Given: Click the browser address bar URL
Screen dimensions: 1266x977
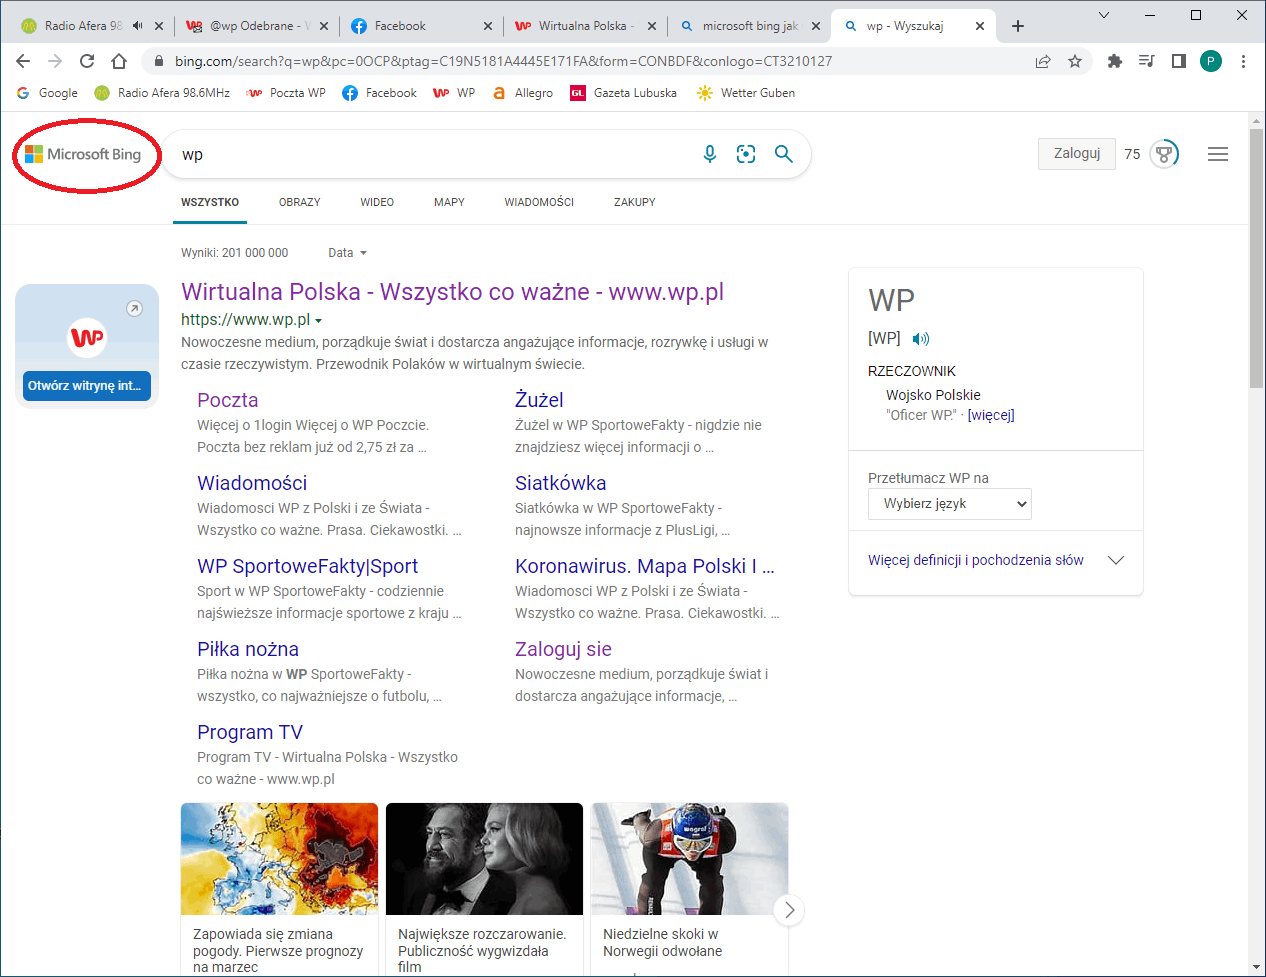Looking at the screenshot, I should tap(503, 61).
